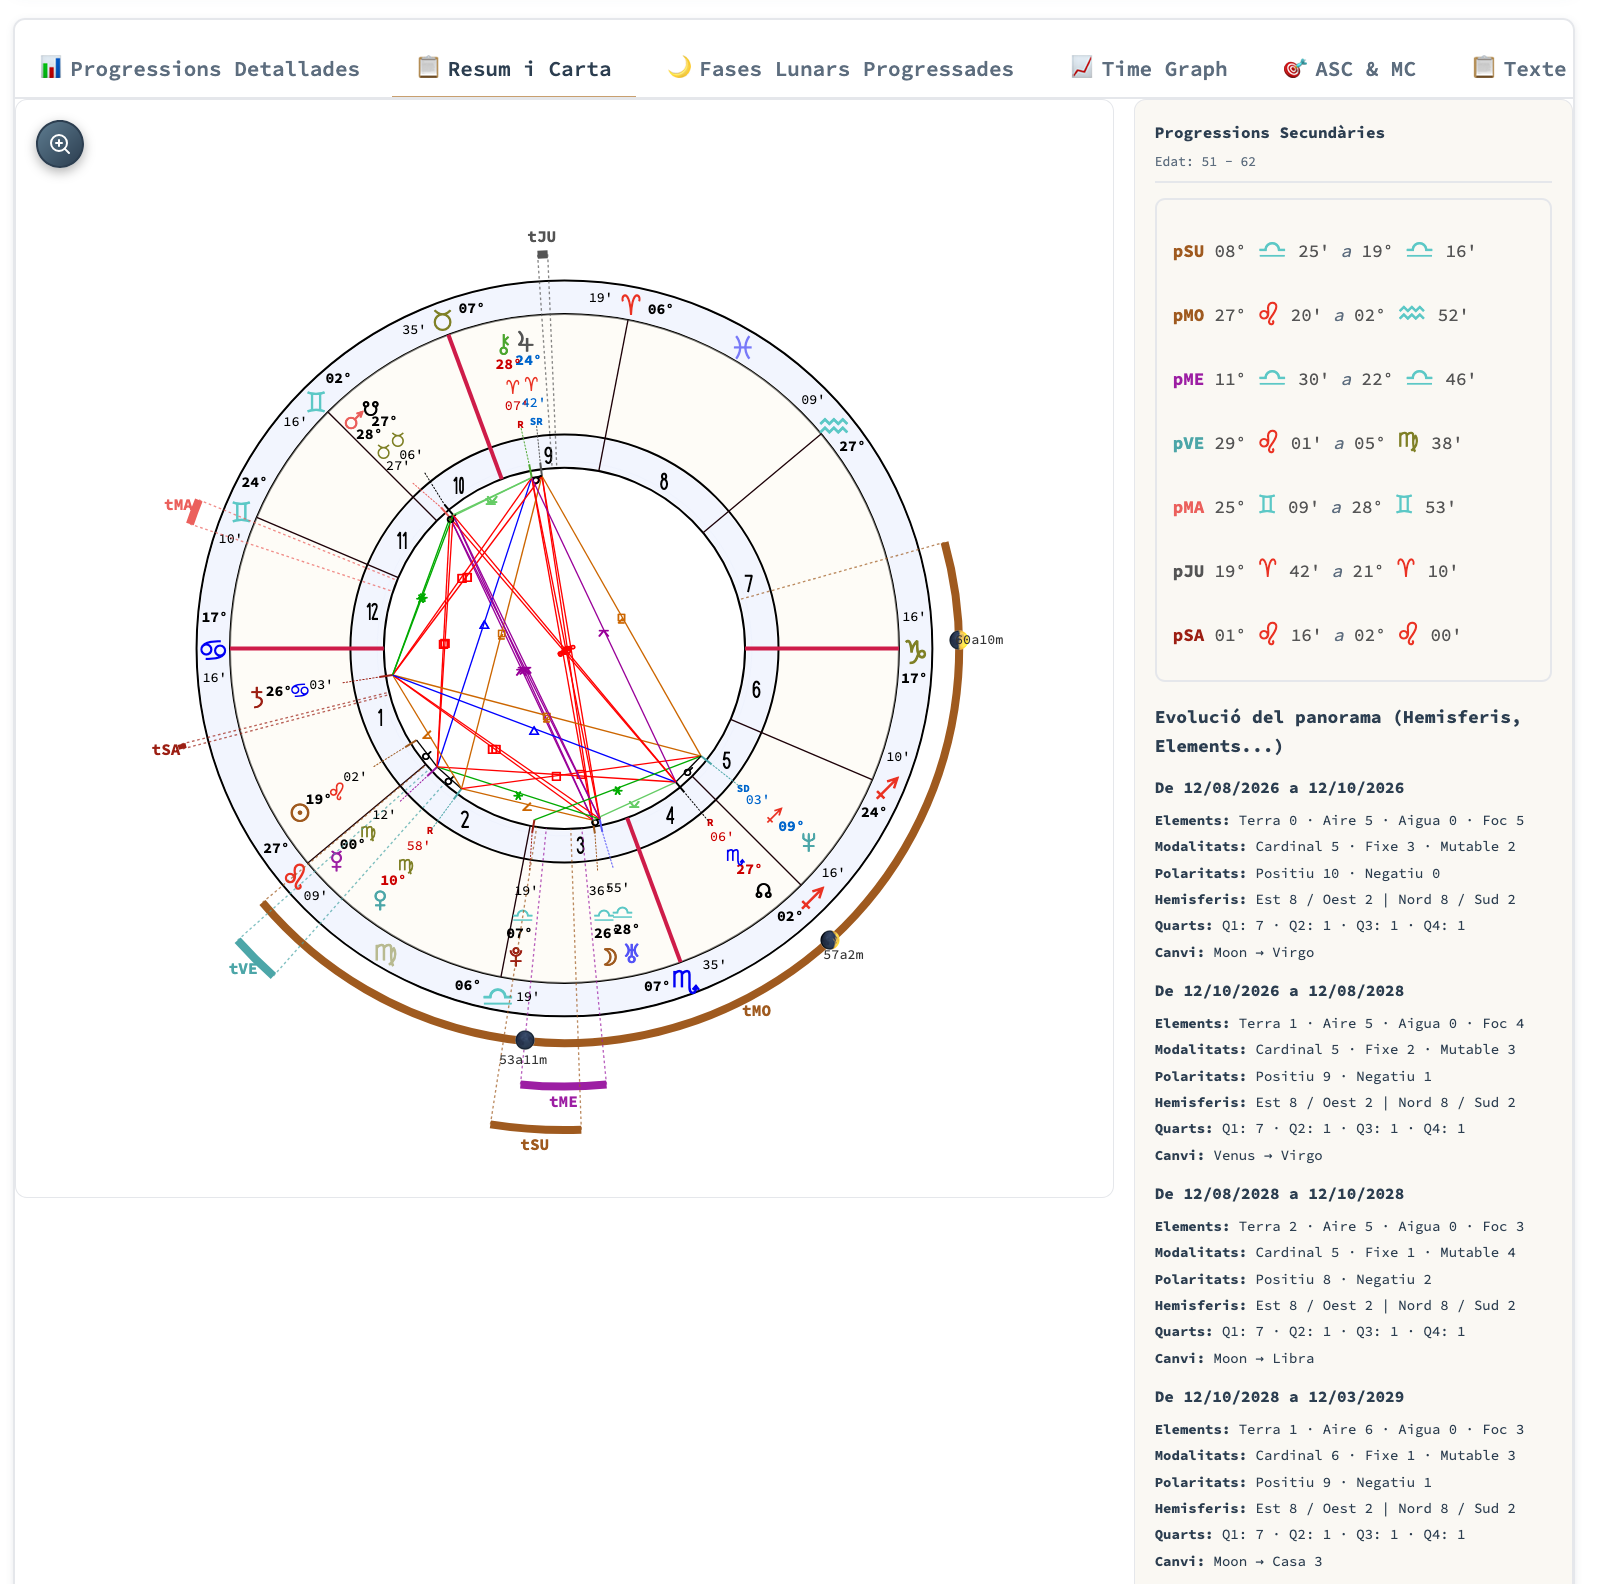
Task: Click the pSA progression row
Action: 1353,635
